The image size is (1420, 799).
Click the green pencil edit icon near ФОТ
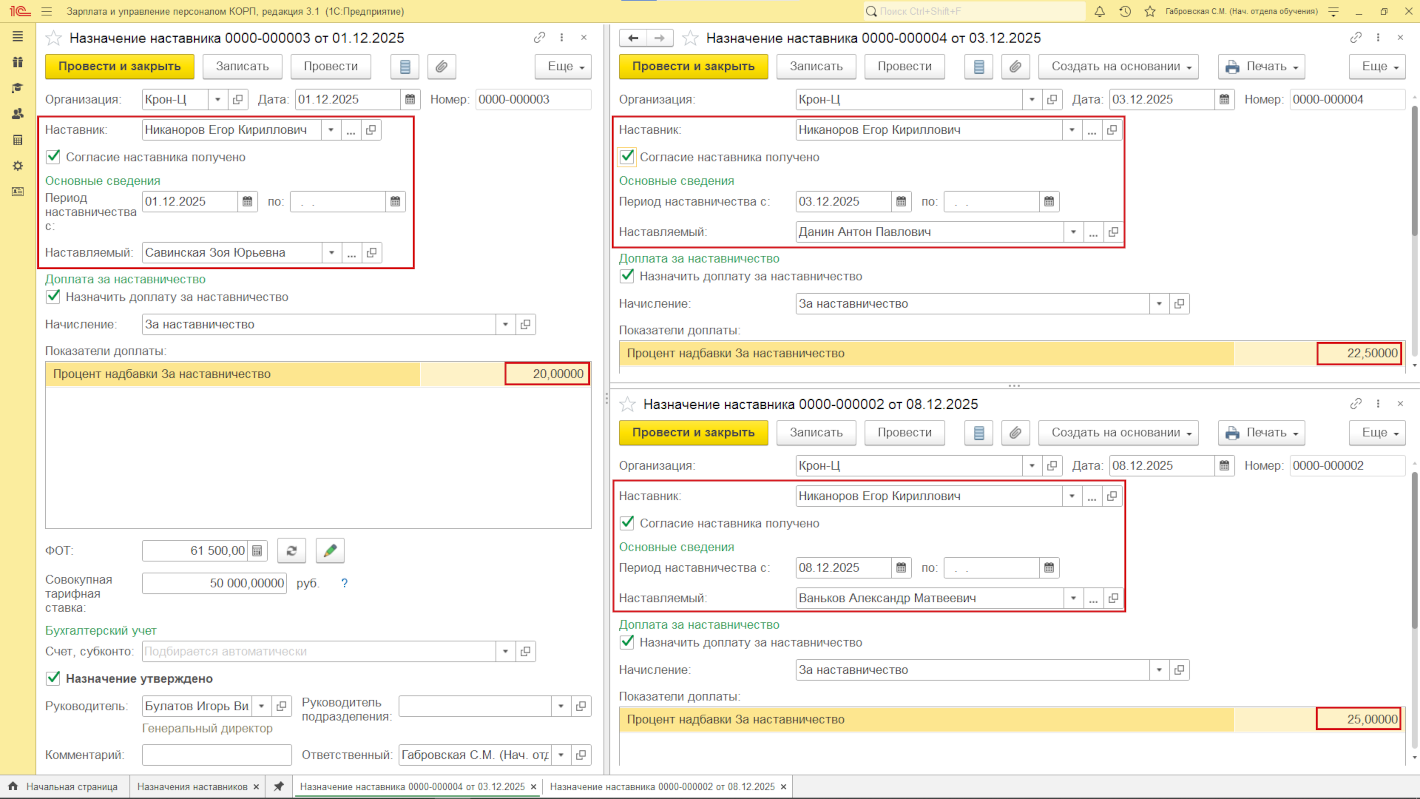(x=330, y=551)
